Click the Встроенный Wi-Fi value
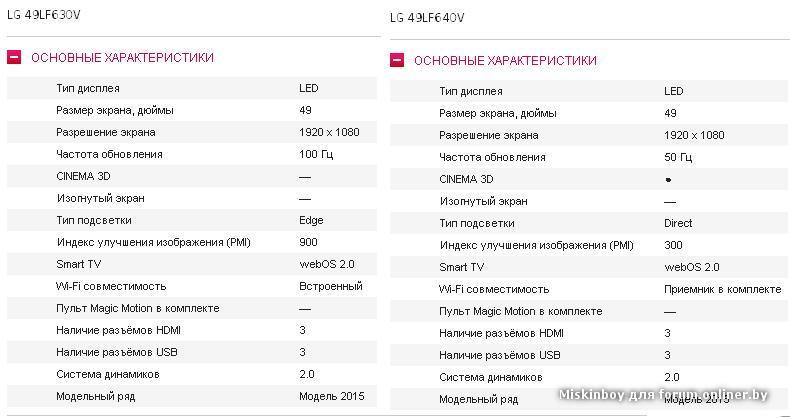The image size is (790, 418). 330,286
